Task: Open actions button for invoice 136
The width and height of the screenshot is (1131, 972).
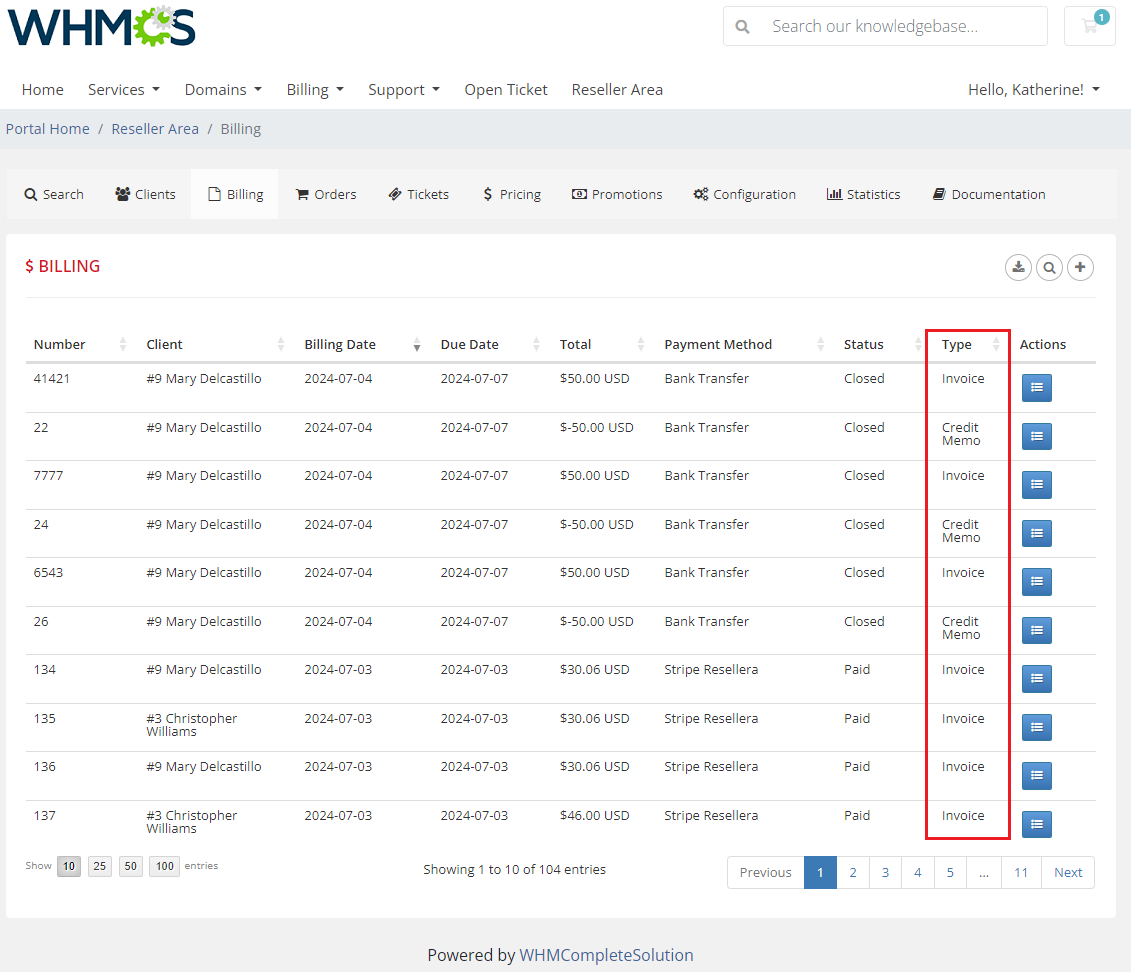Action: pos(1037,776)
